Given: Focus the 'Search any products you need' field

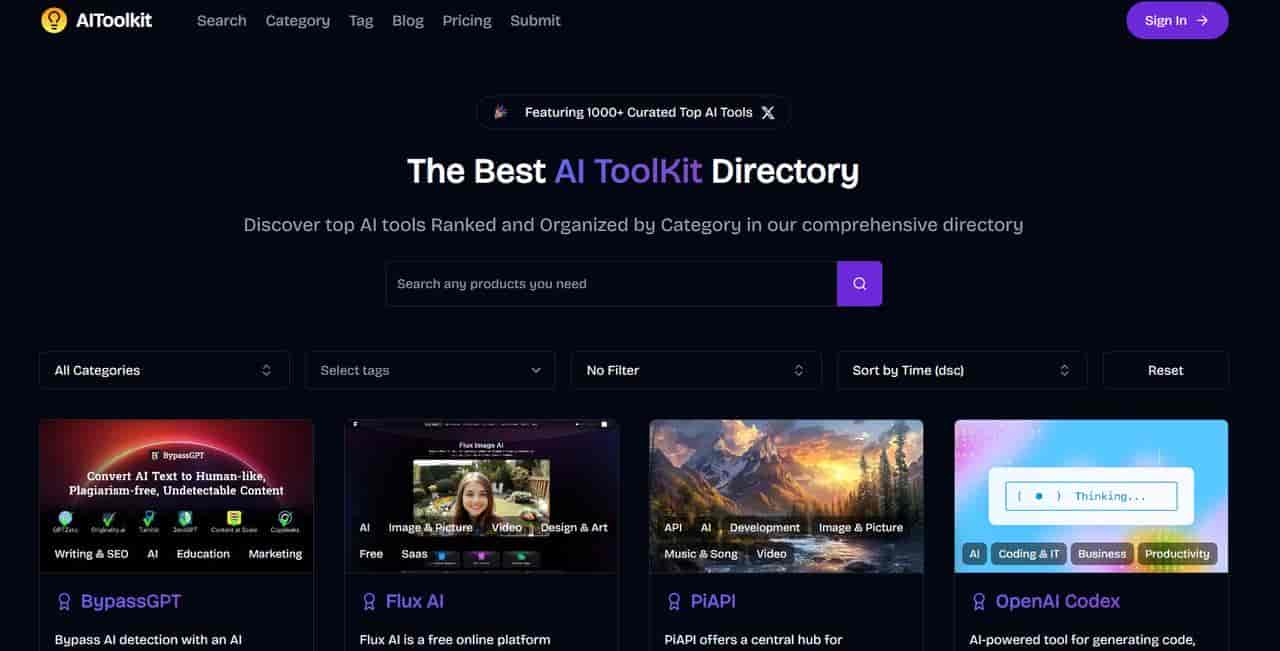Looking at the screenshot, I should pyautogui.click(x=611, y=284).
